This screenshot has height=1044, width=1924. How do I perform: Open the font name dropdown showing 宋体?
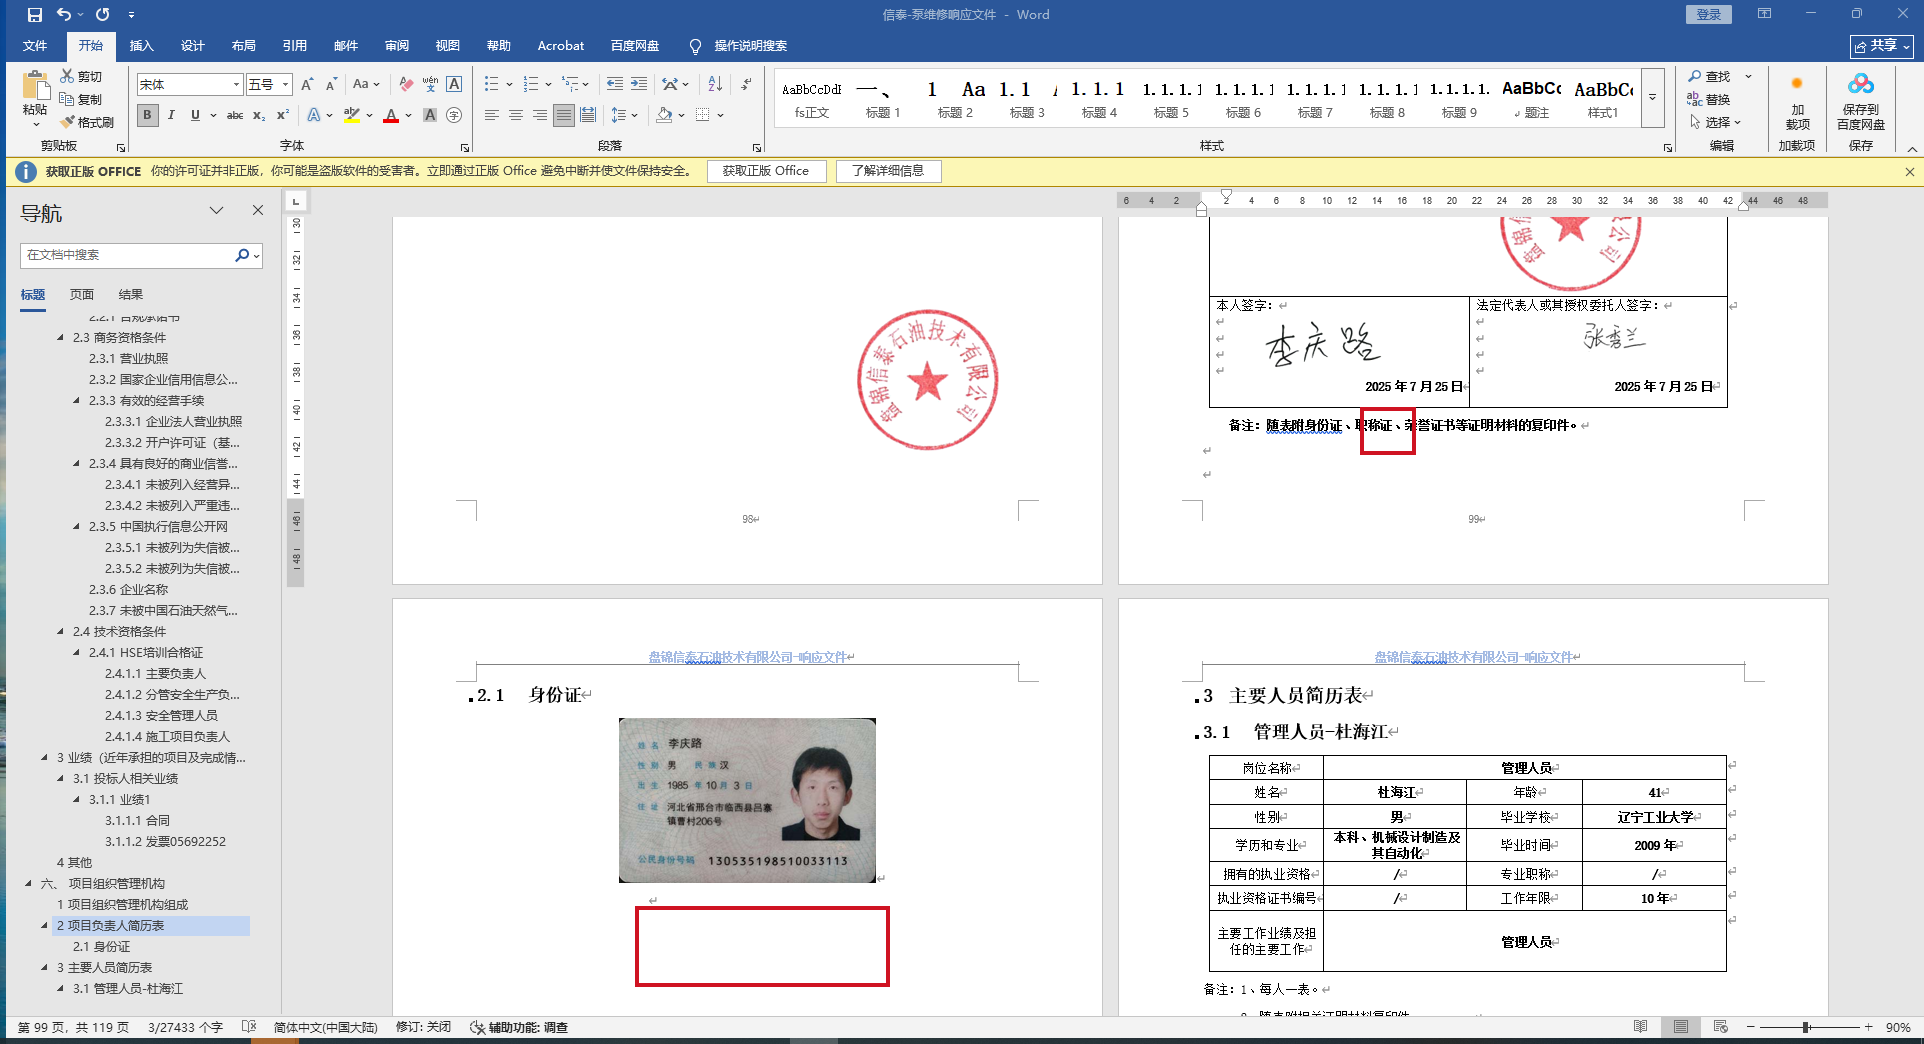coord(236,85)
